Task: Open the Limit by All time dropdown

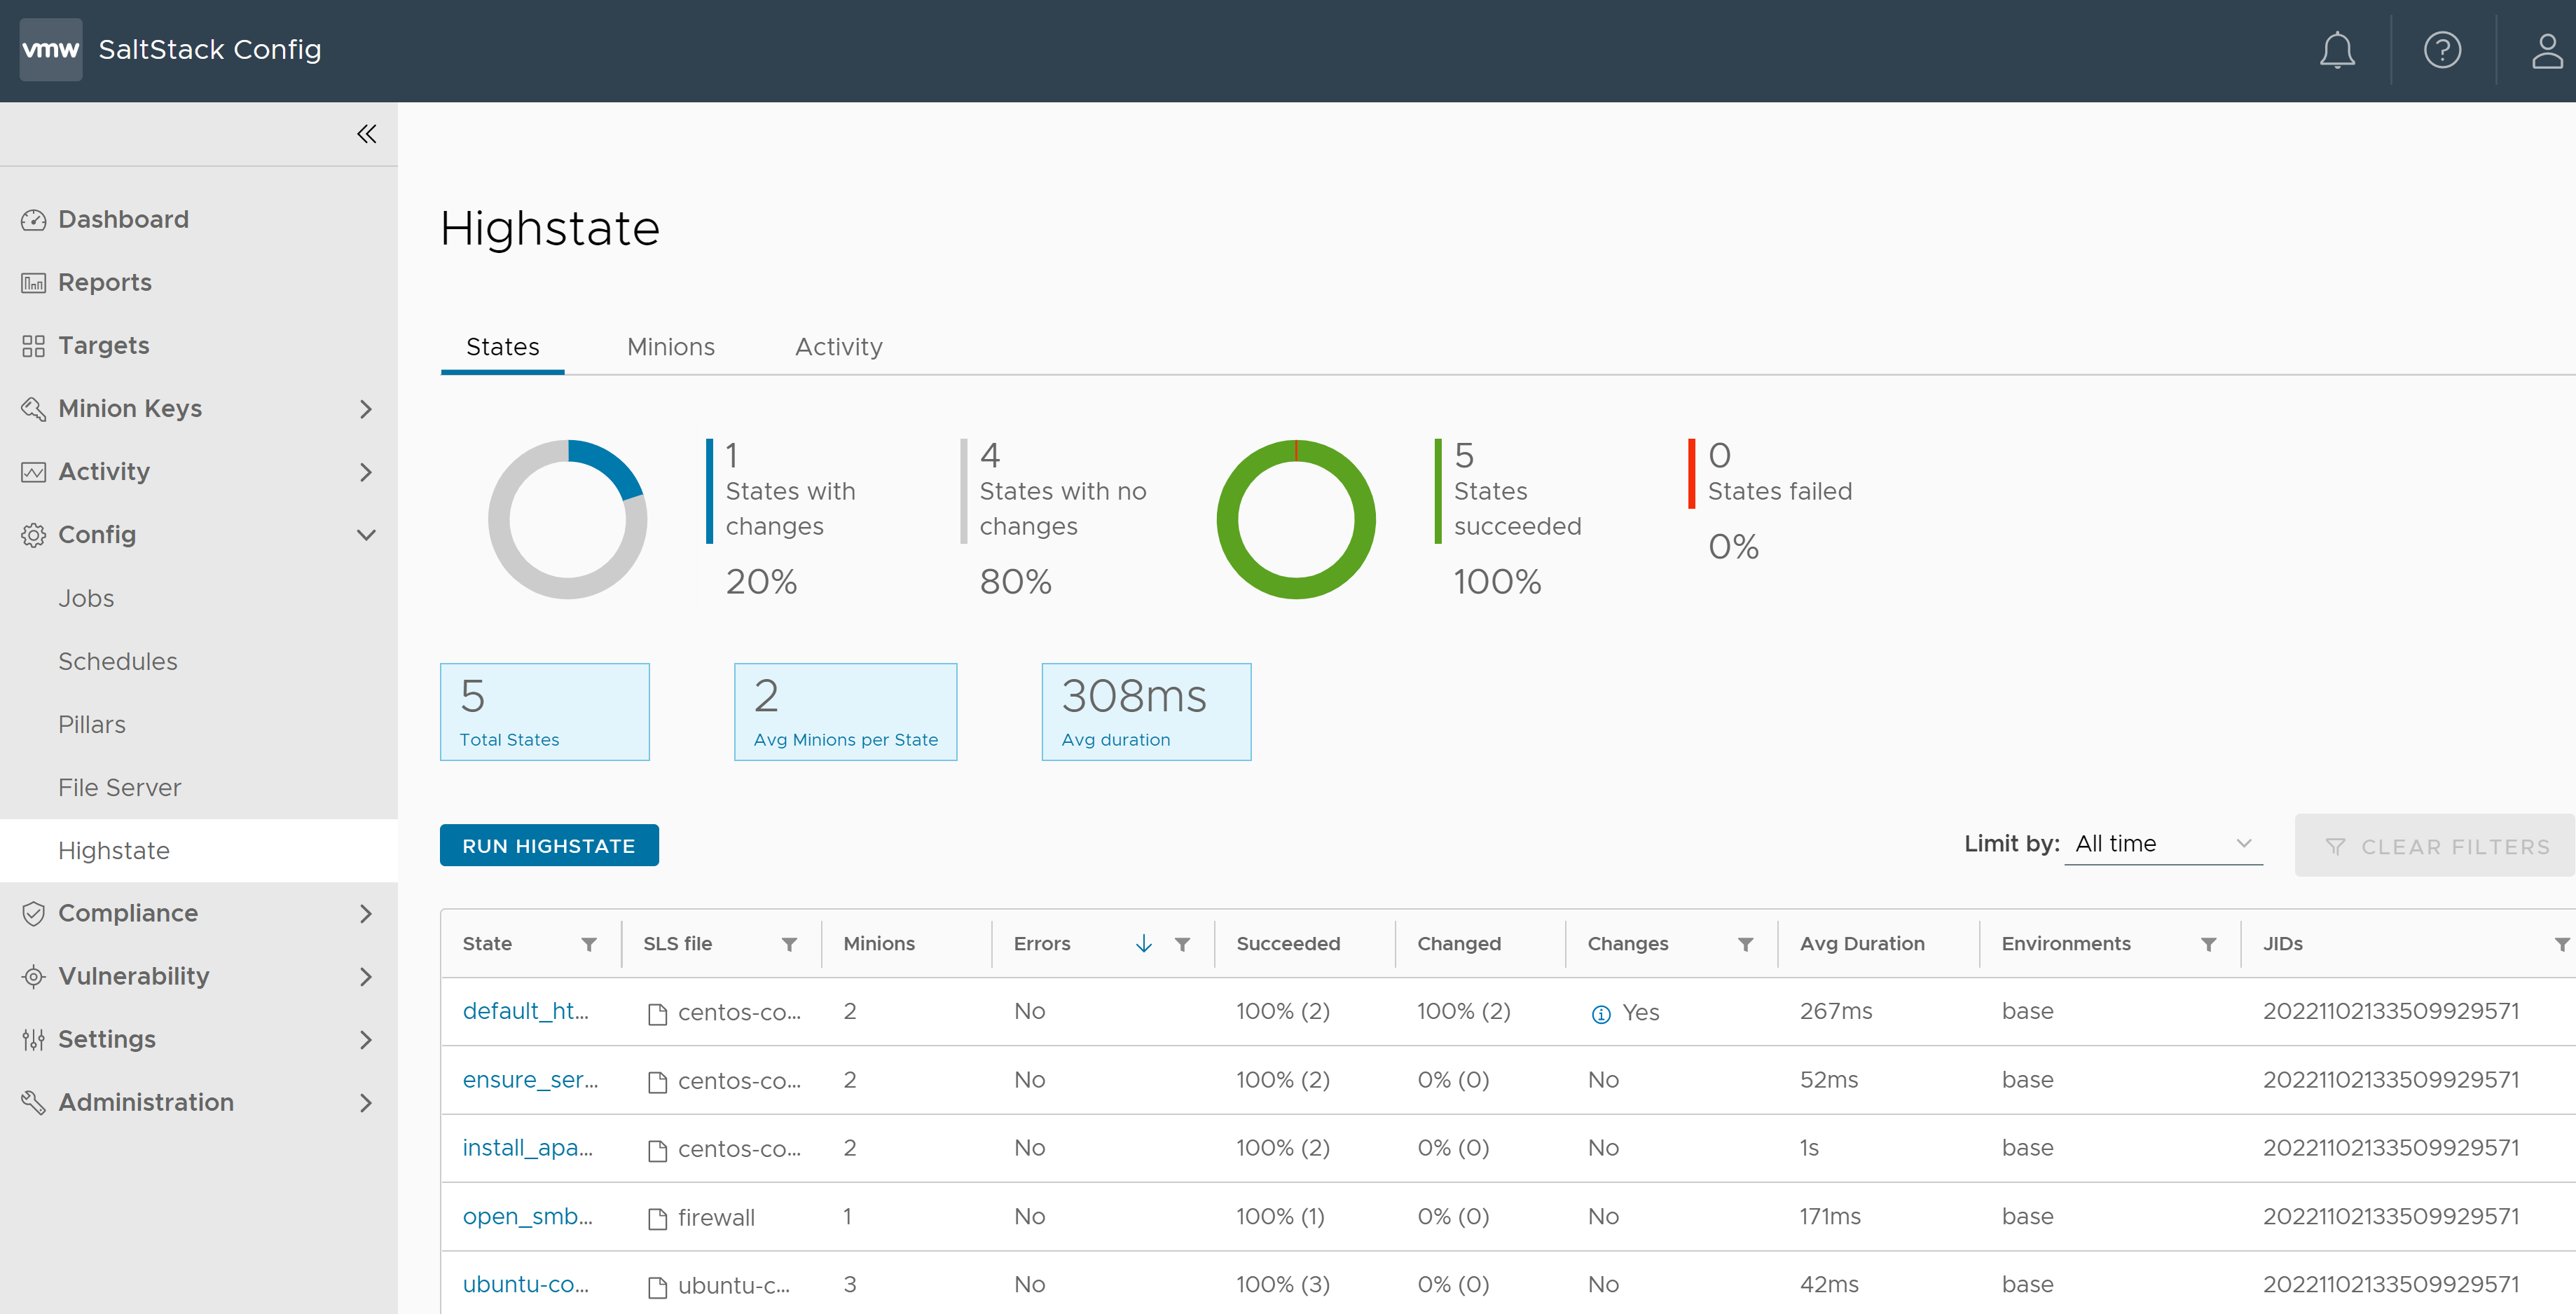Action: [x=2161, y=843]
